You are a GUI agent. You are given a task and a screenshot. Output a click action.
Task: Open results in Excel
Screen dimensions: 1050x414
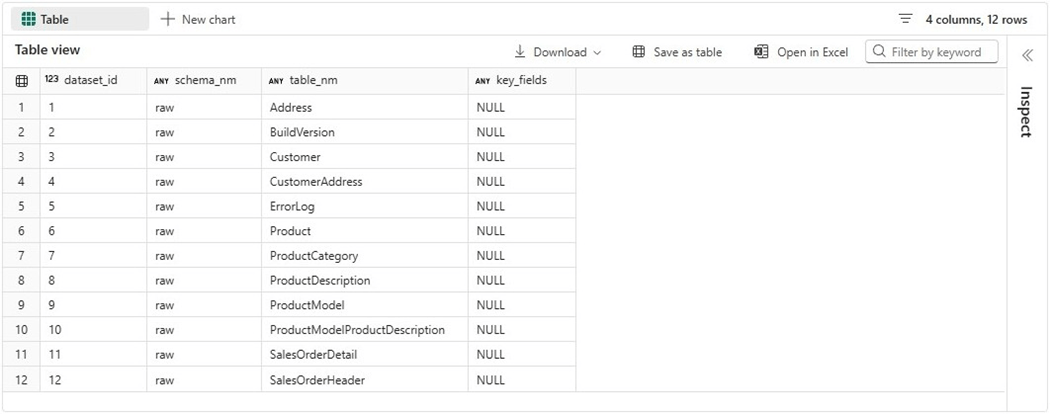click(x=801, y=52)
